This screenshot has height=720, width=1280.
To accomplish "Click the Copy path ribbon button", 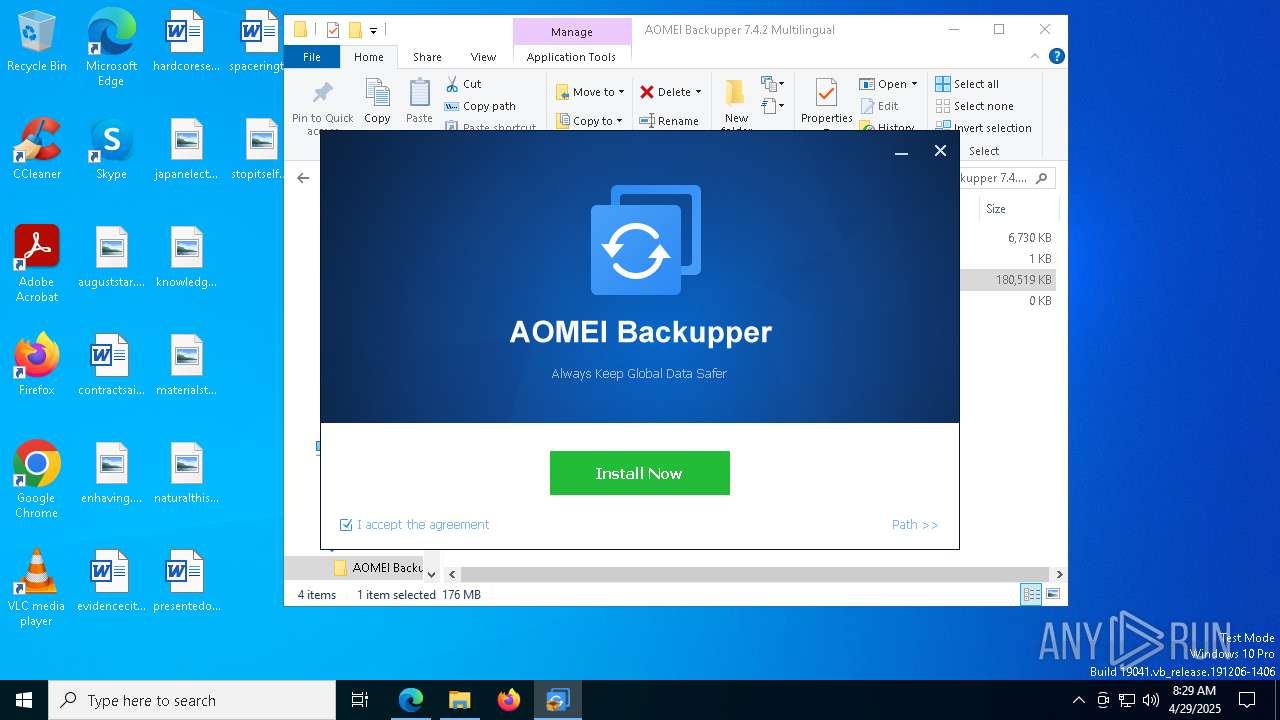I will [481, 106].
